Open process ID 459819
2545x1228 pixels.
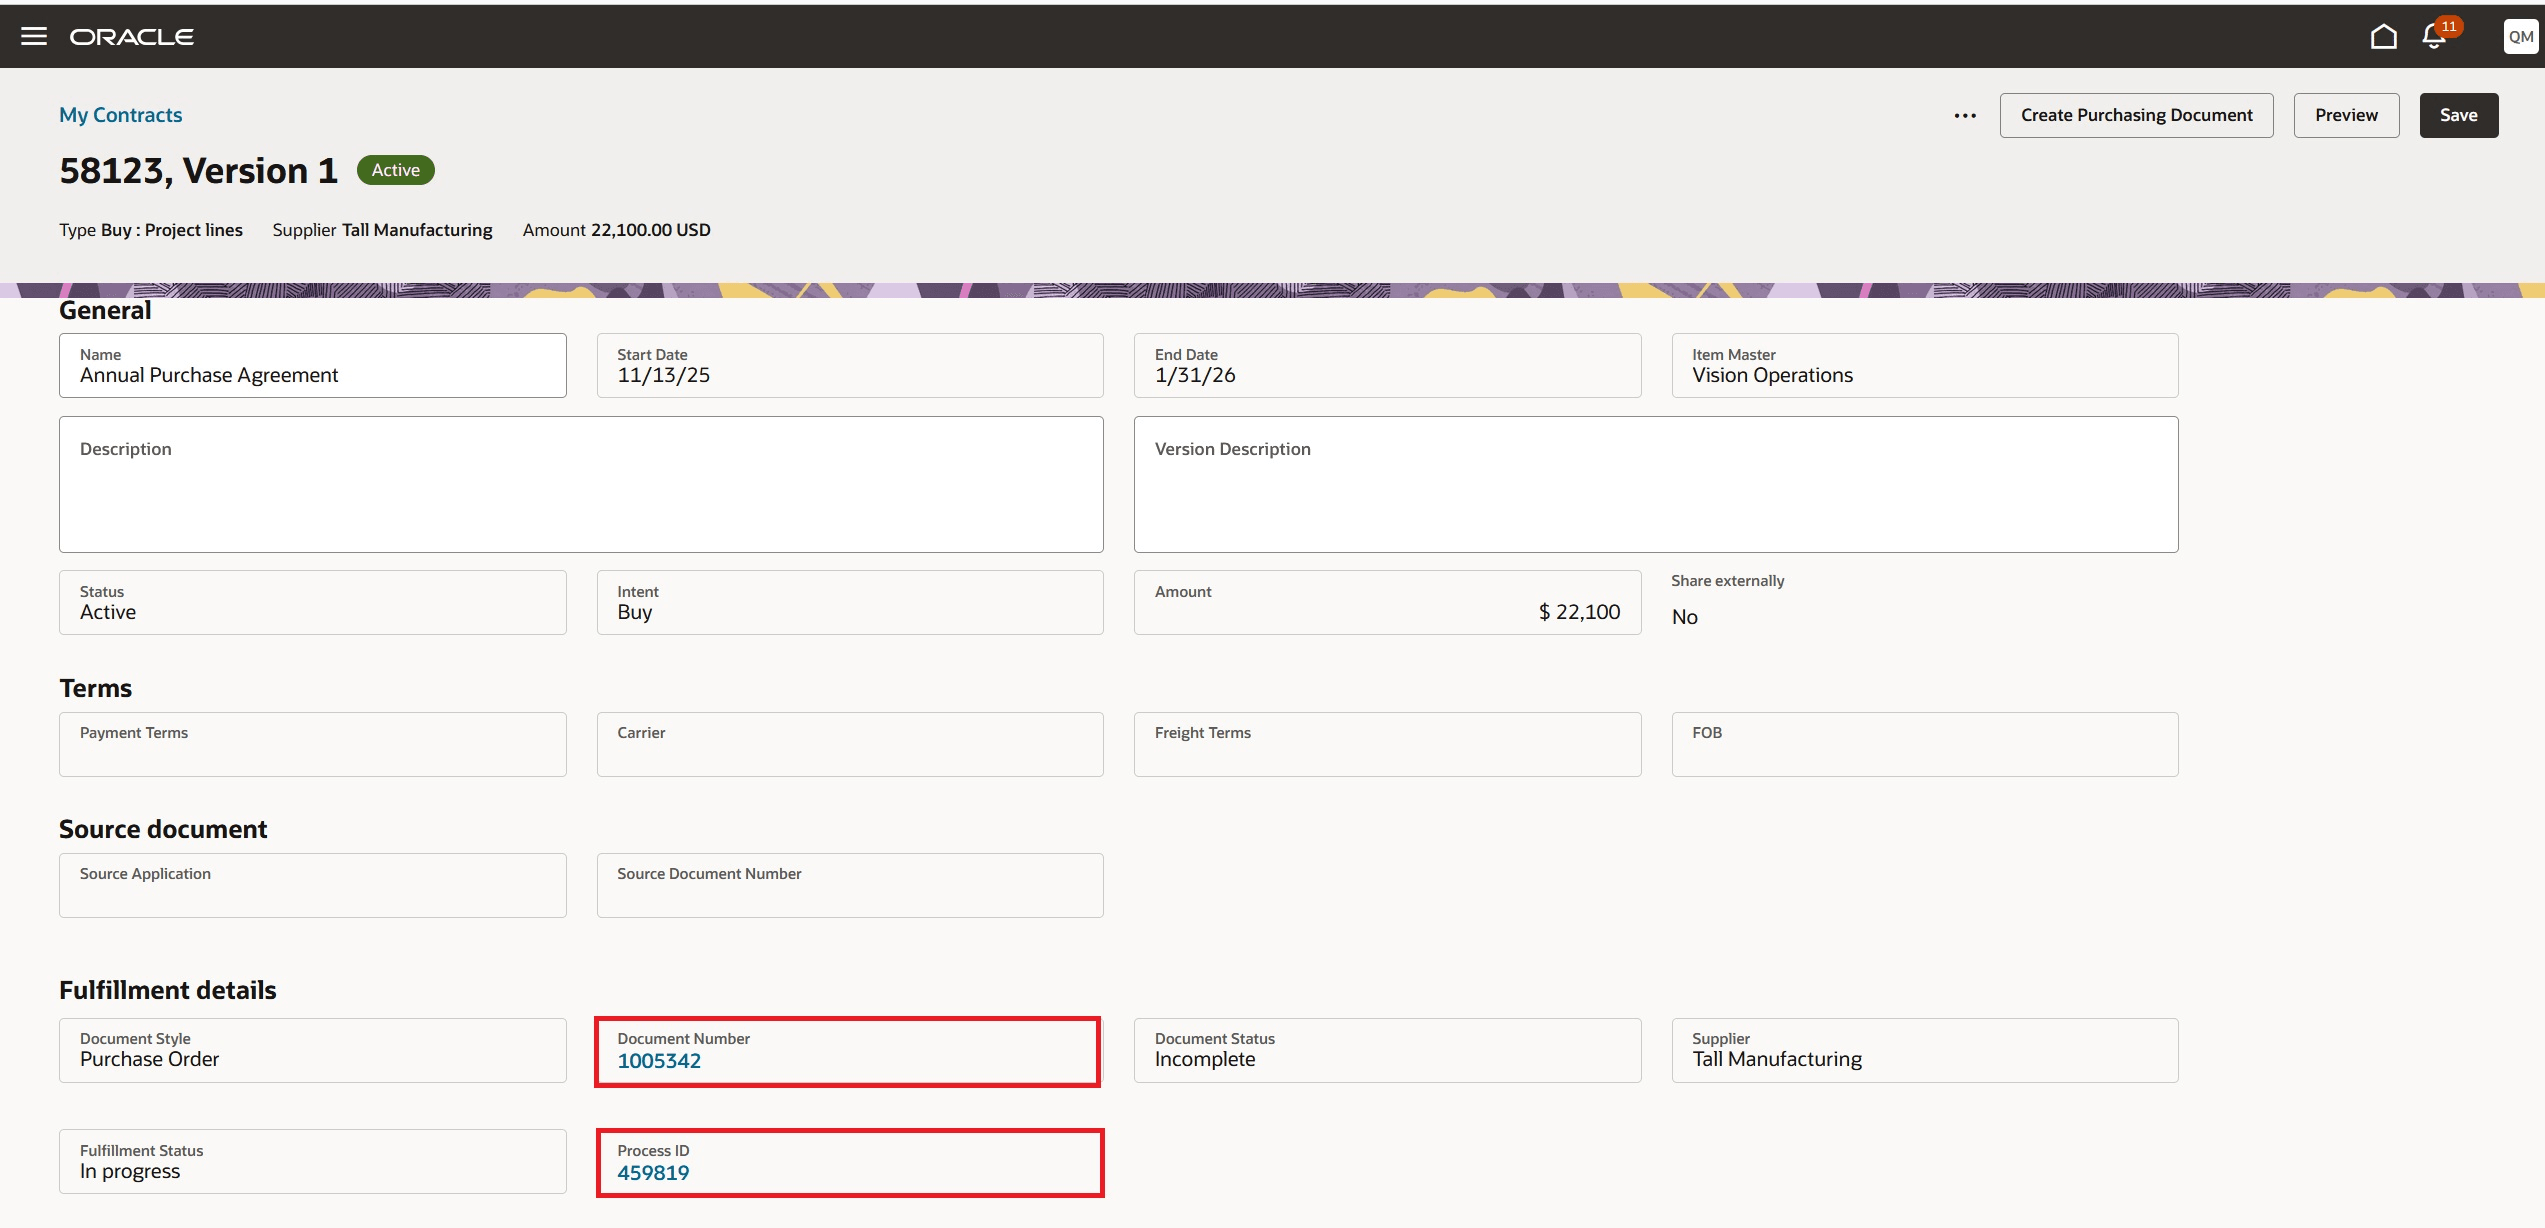coord(653,1172)
